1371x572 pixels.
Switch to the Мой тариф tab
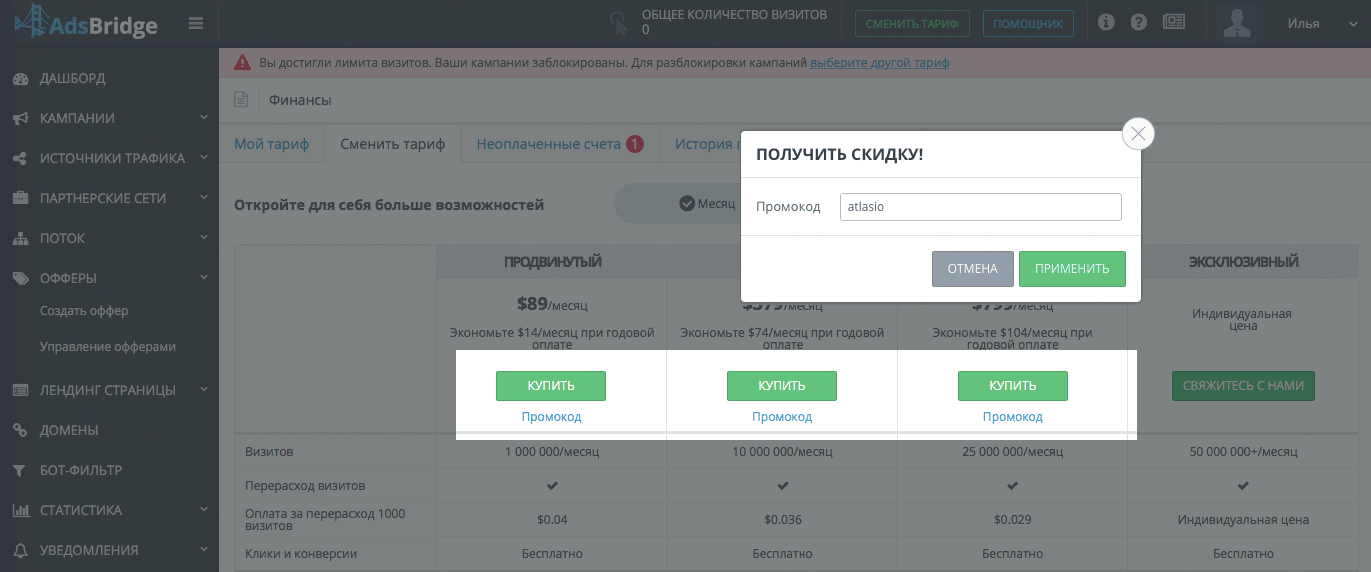coord(272,144)
